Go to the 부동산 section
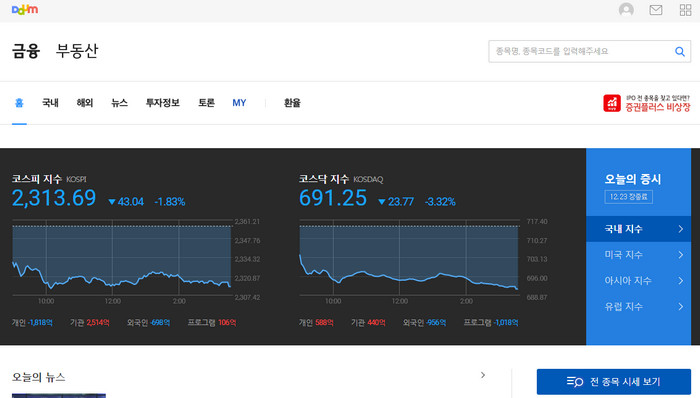 click(77, 51)
